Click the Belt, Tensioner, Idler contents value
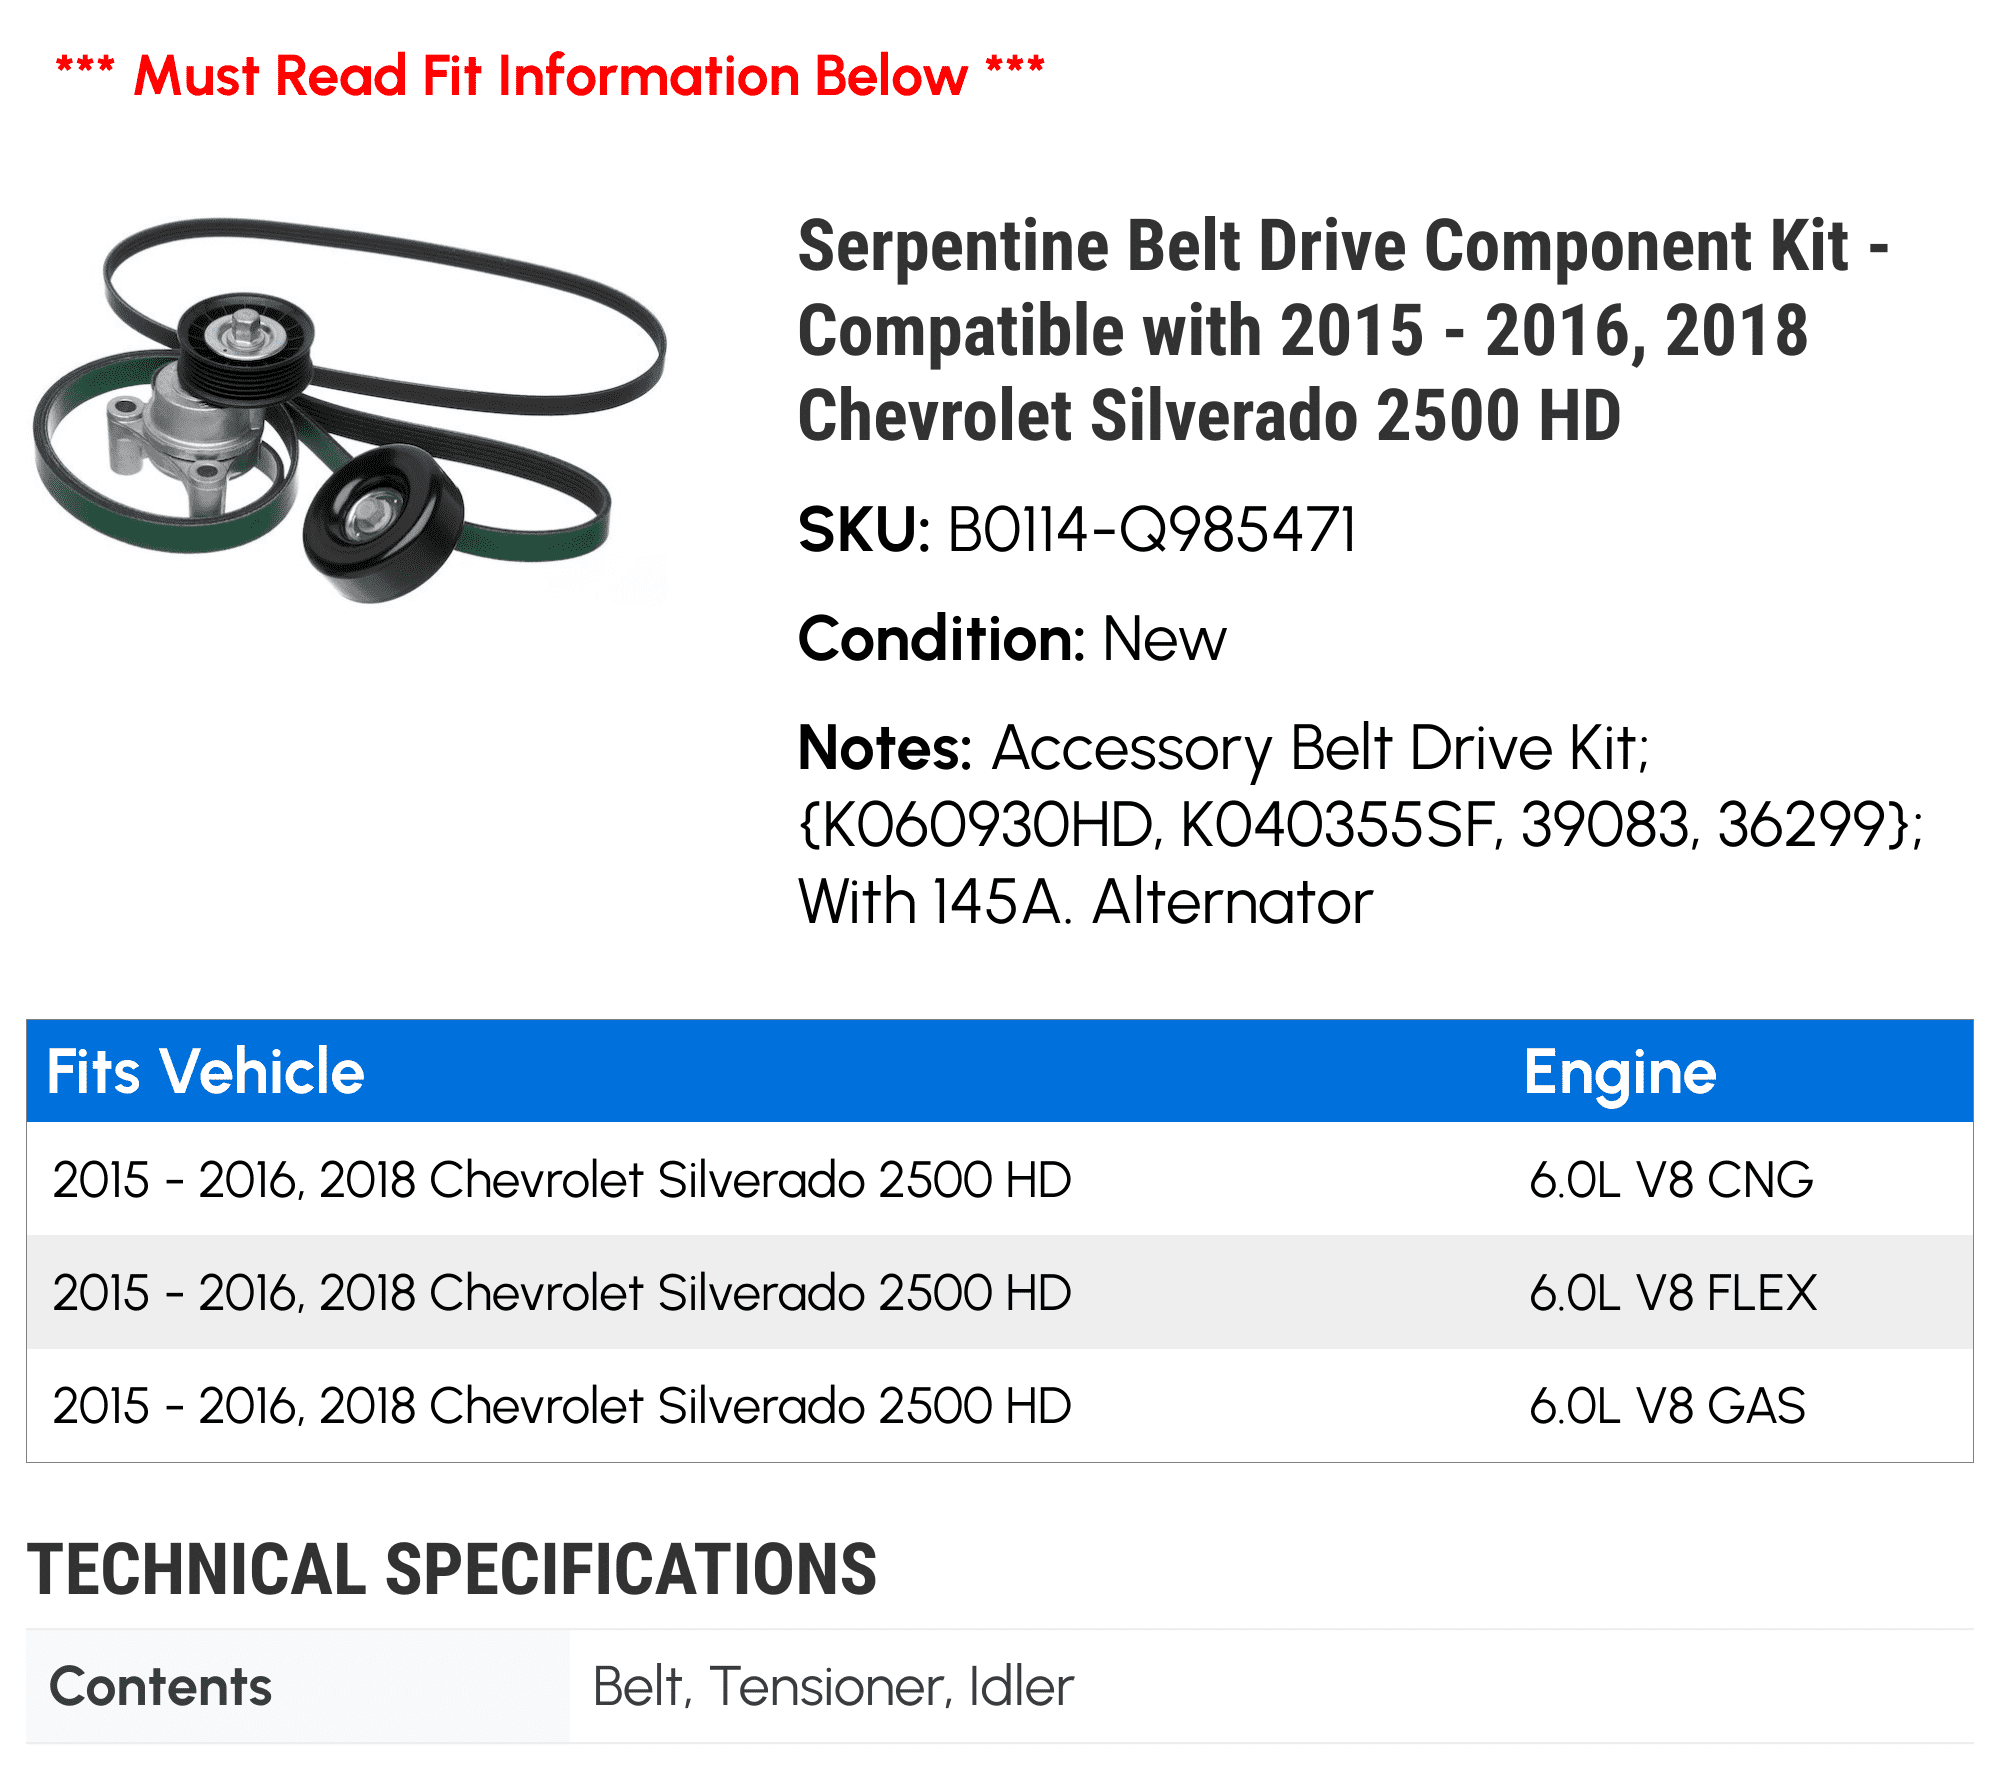The width and height of the screenshot is (2000, 1769). [833, 1687]
